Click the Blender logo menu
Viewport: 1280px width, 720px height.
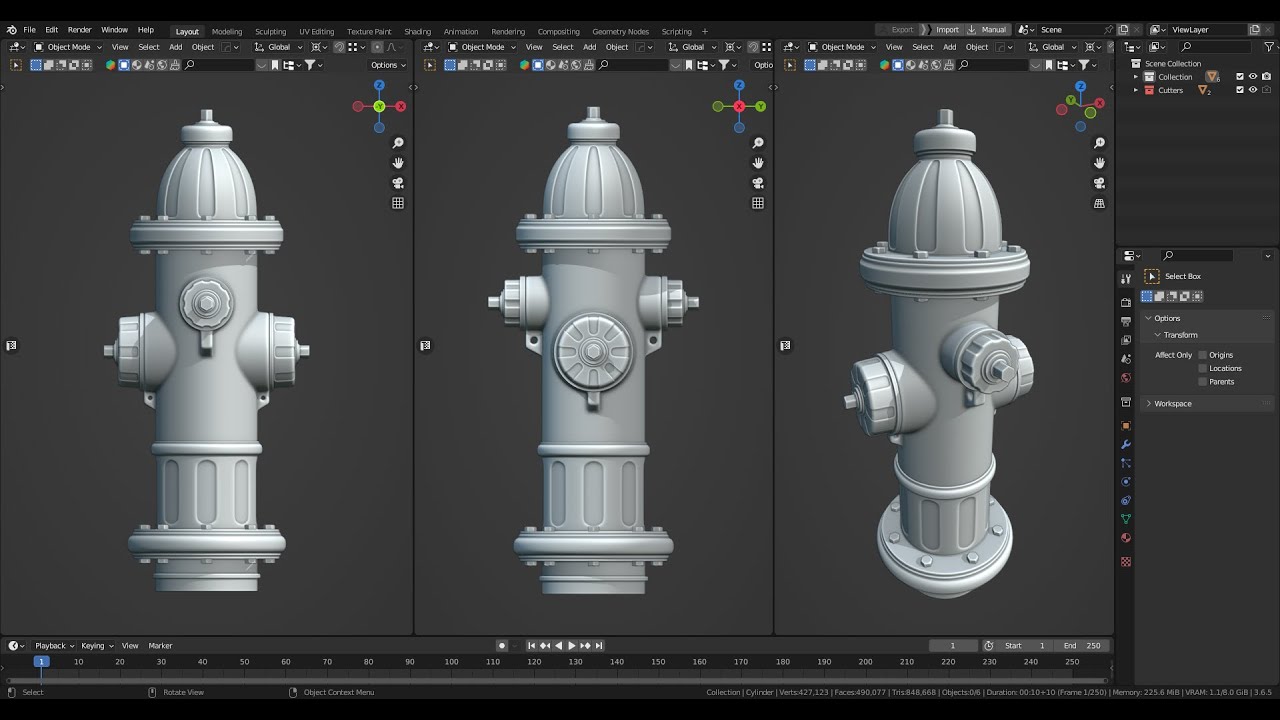click(x=11, y=30)
